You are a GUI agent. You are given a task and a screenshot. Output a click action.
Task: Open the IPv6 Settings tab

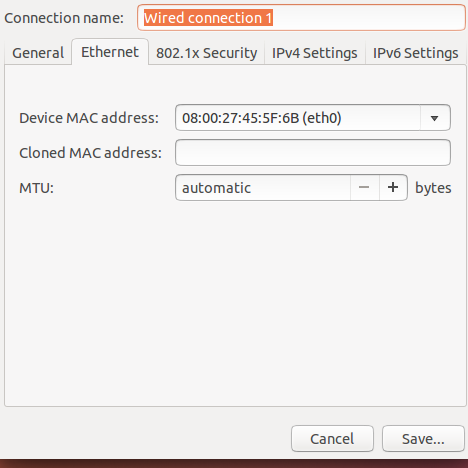(415, 53)
